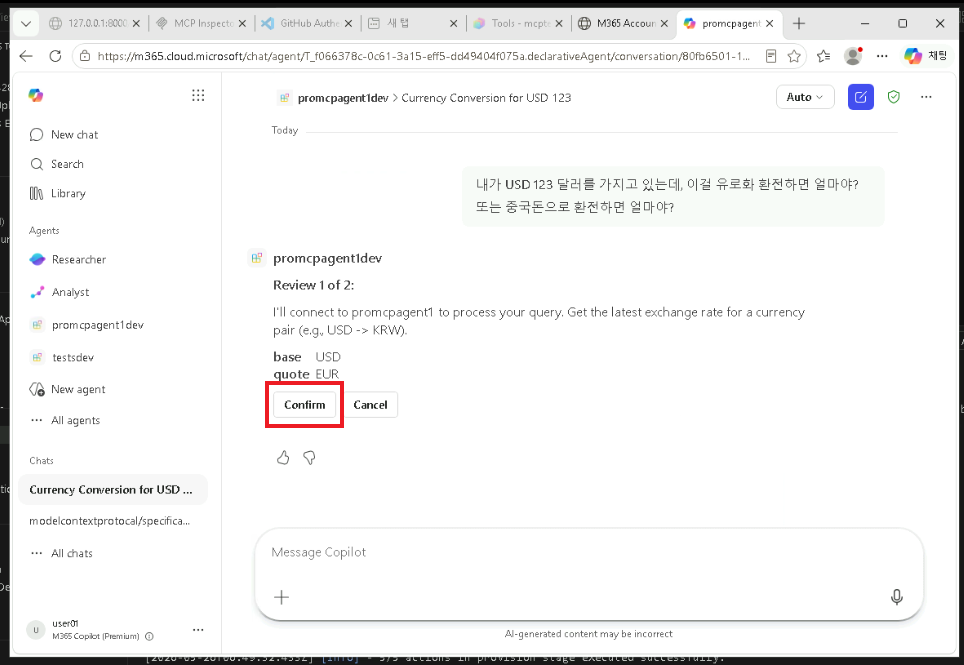Select the Analyst agent
Screen dimensions: 964x665
coord(60,292)
